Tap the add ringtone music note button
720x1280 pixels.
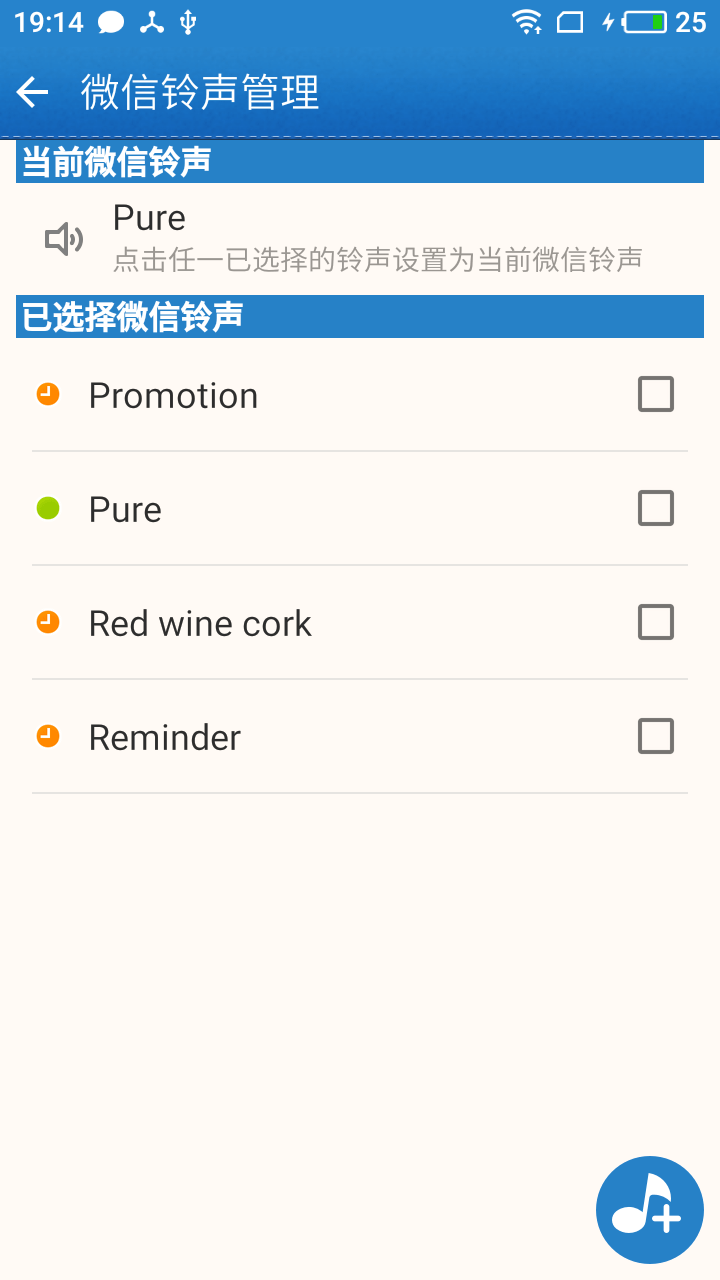pyautogui.click(x=650, y=1210)
